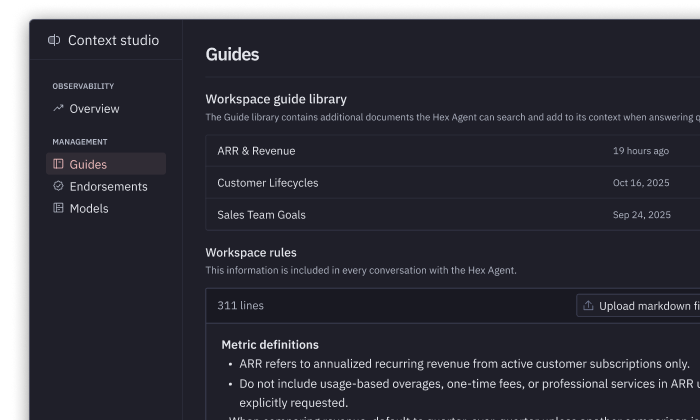Screen dimensions: 700x420
Task: Click the upload arrow icon
Action: (x=588, y=306)
